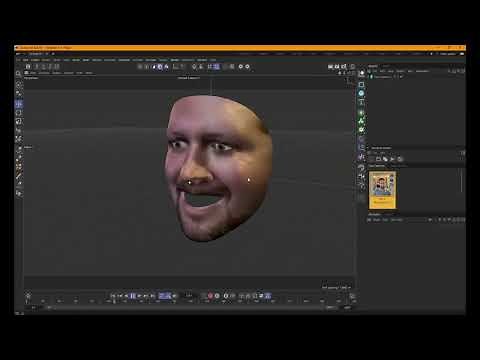Click the highlighted play/pause button in timeline

[133, 296]
